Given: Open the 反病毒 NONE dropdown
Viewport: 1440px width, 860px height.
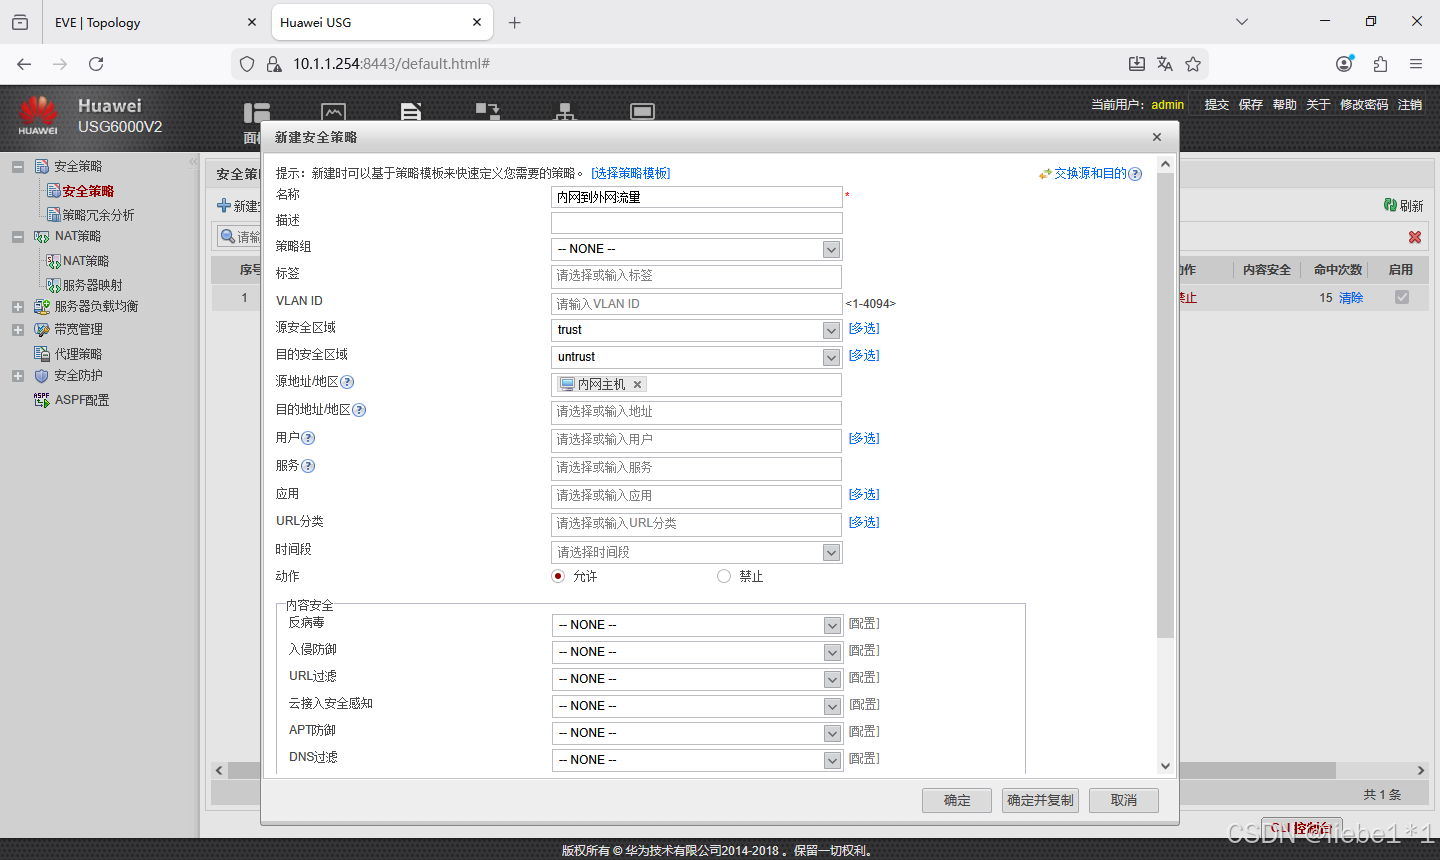Looking at the screenshot, I should (x=831, y=624).
